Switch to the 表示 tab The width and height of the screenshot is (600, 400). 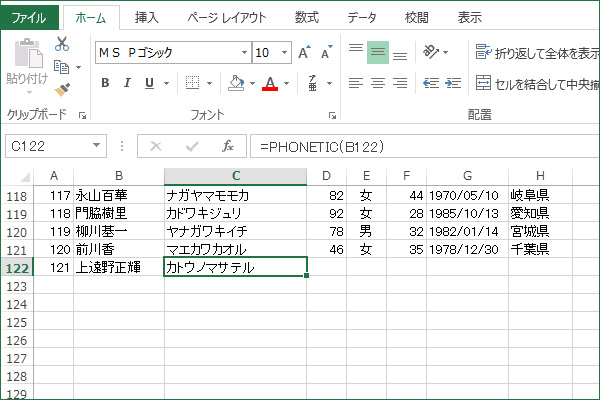click(470, 17)
